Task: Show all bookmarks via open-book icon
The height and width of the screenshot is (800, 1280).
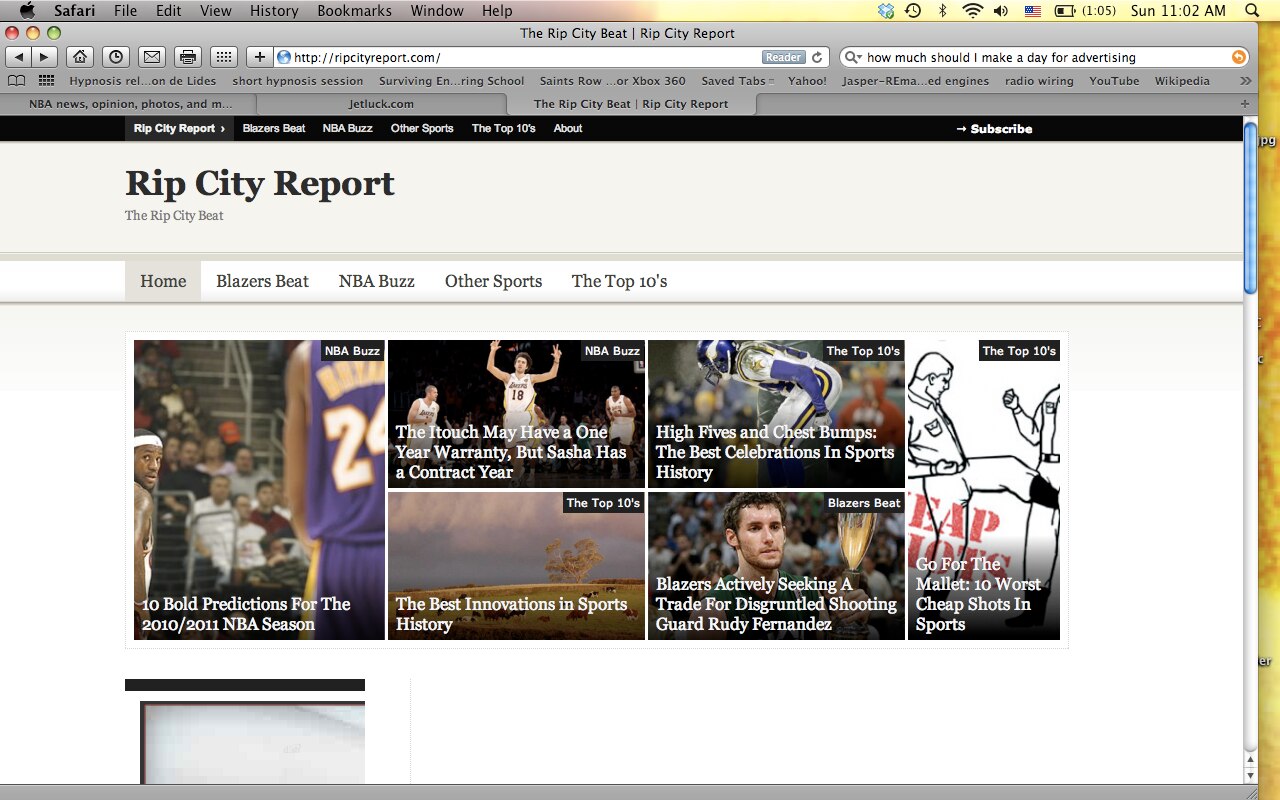Action: 16,81
